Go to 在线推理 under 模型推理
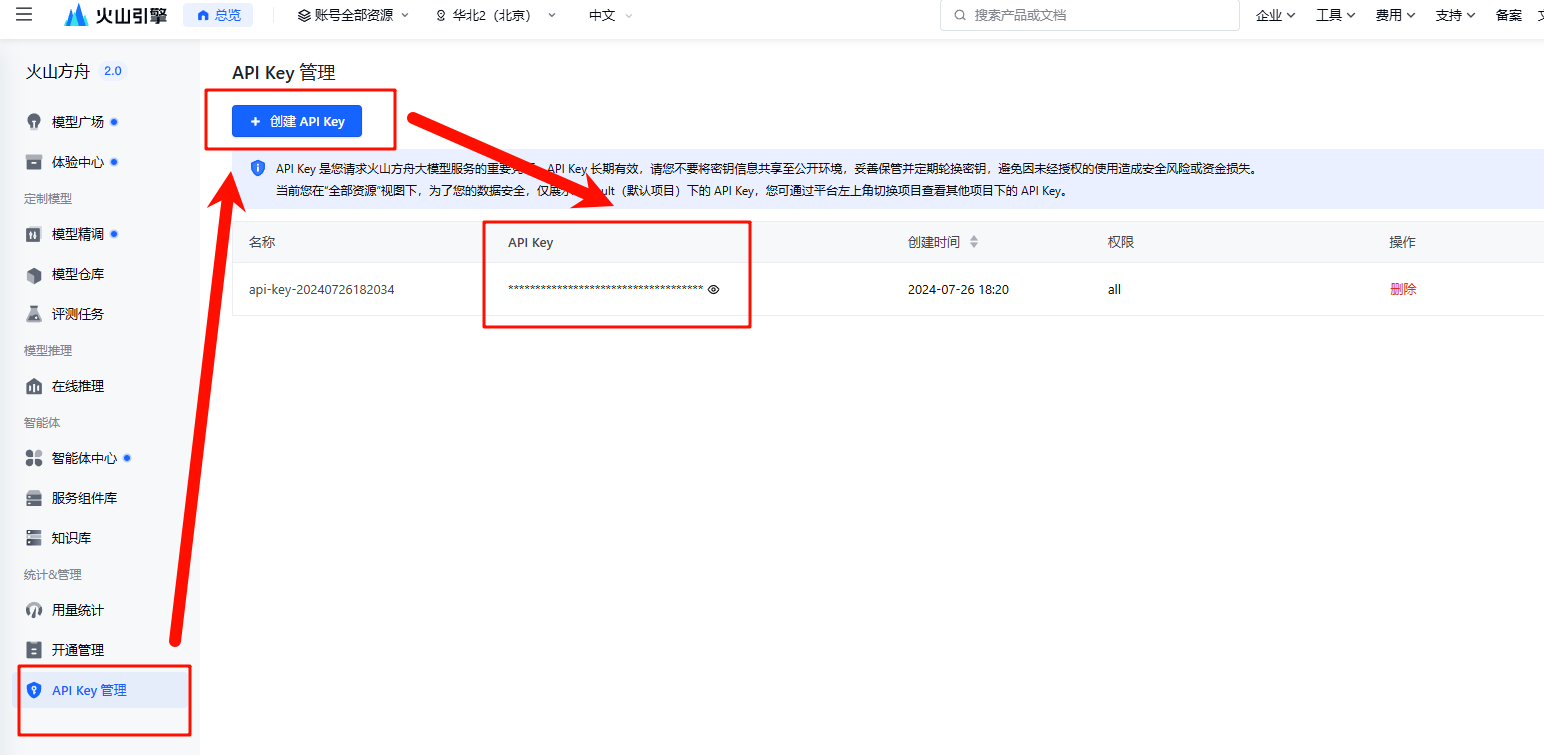1544x755 pixels. [80, 386]
